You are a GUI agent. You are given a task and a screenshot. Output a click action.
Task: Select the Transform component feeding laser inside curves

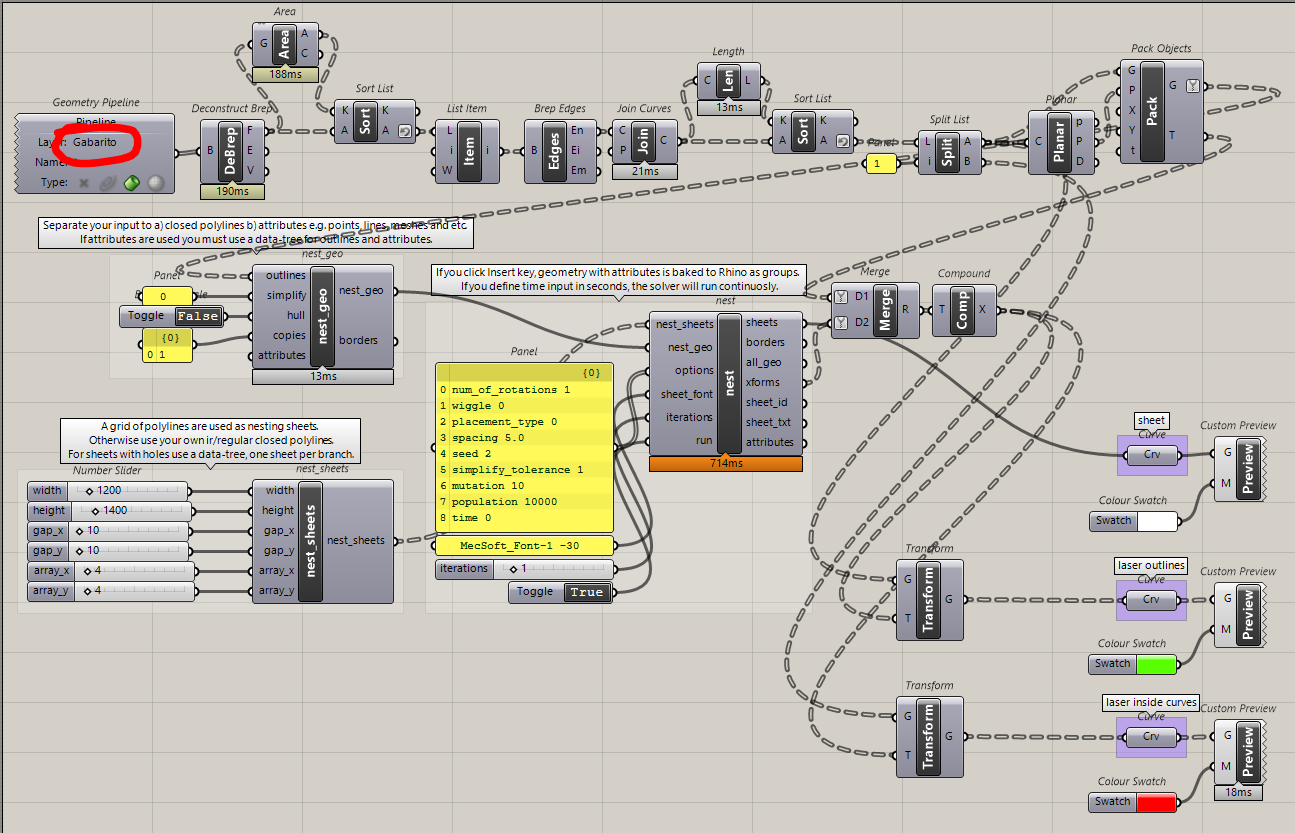[x=930, y=736]
